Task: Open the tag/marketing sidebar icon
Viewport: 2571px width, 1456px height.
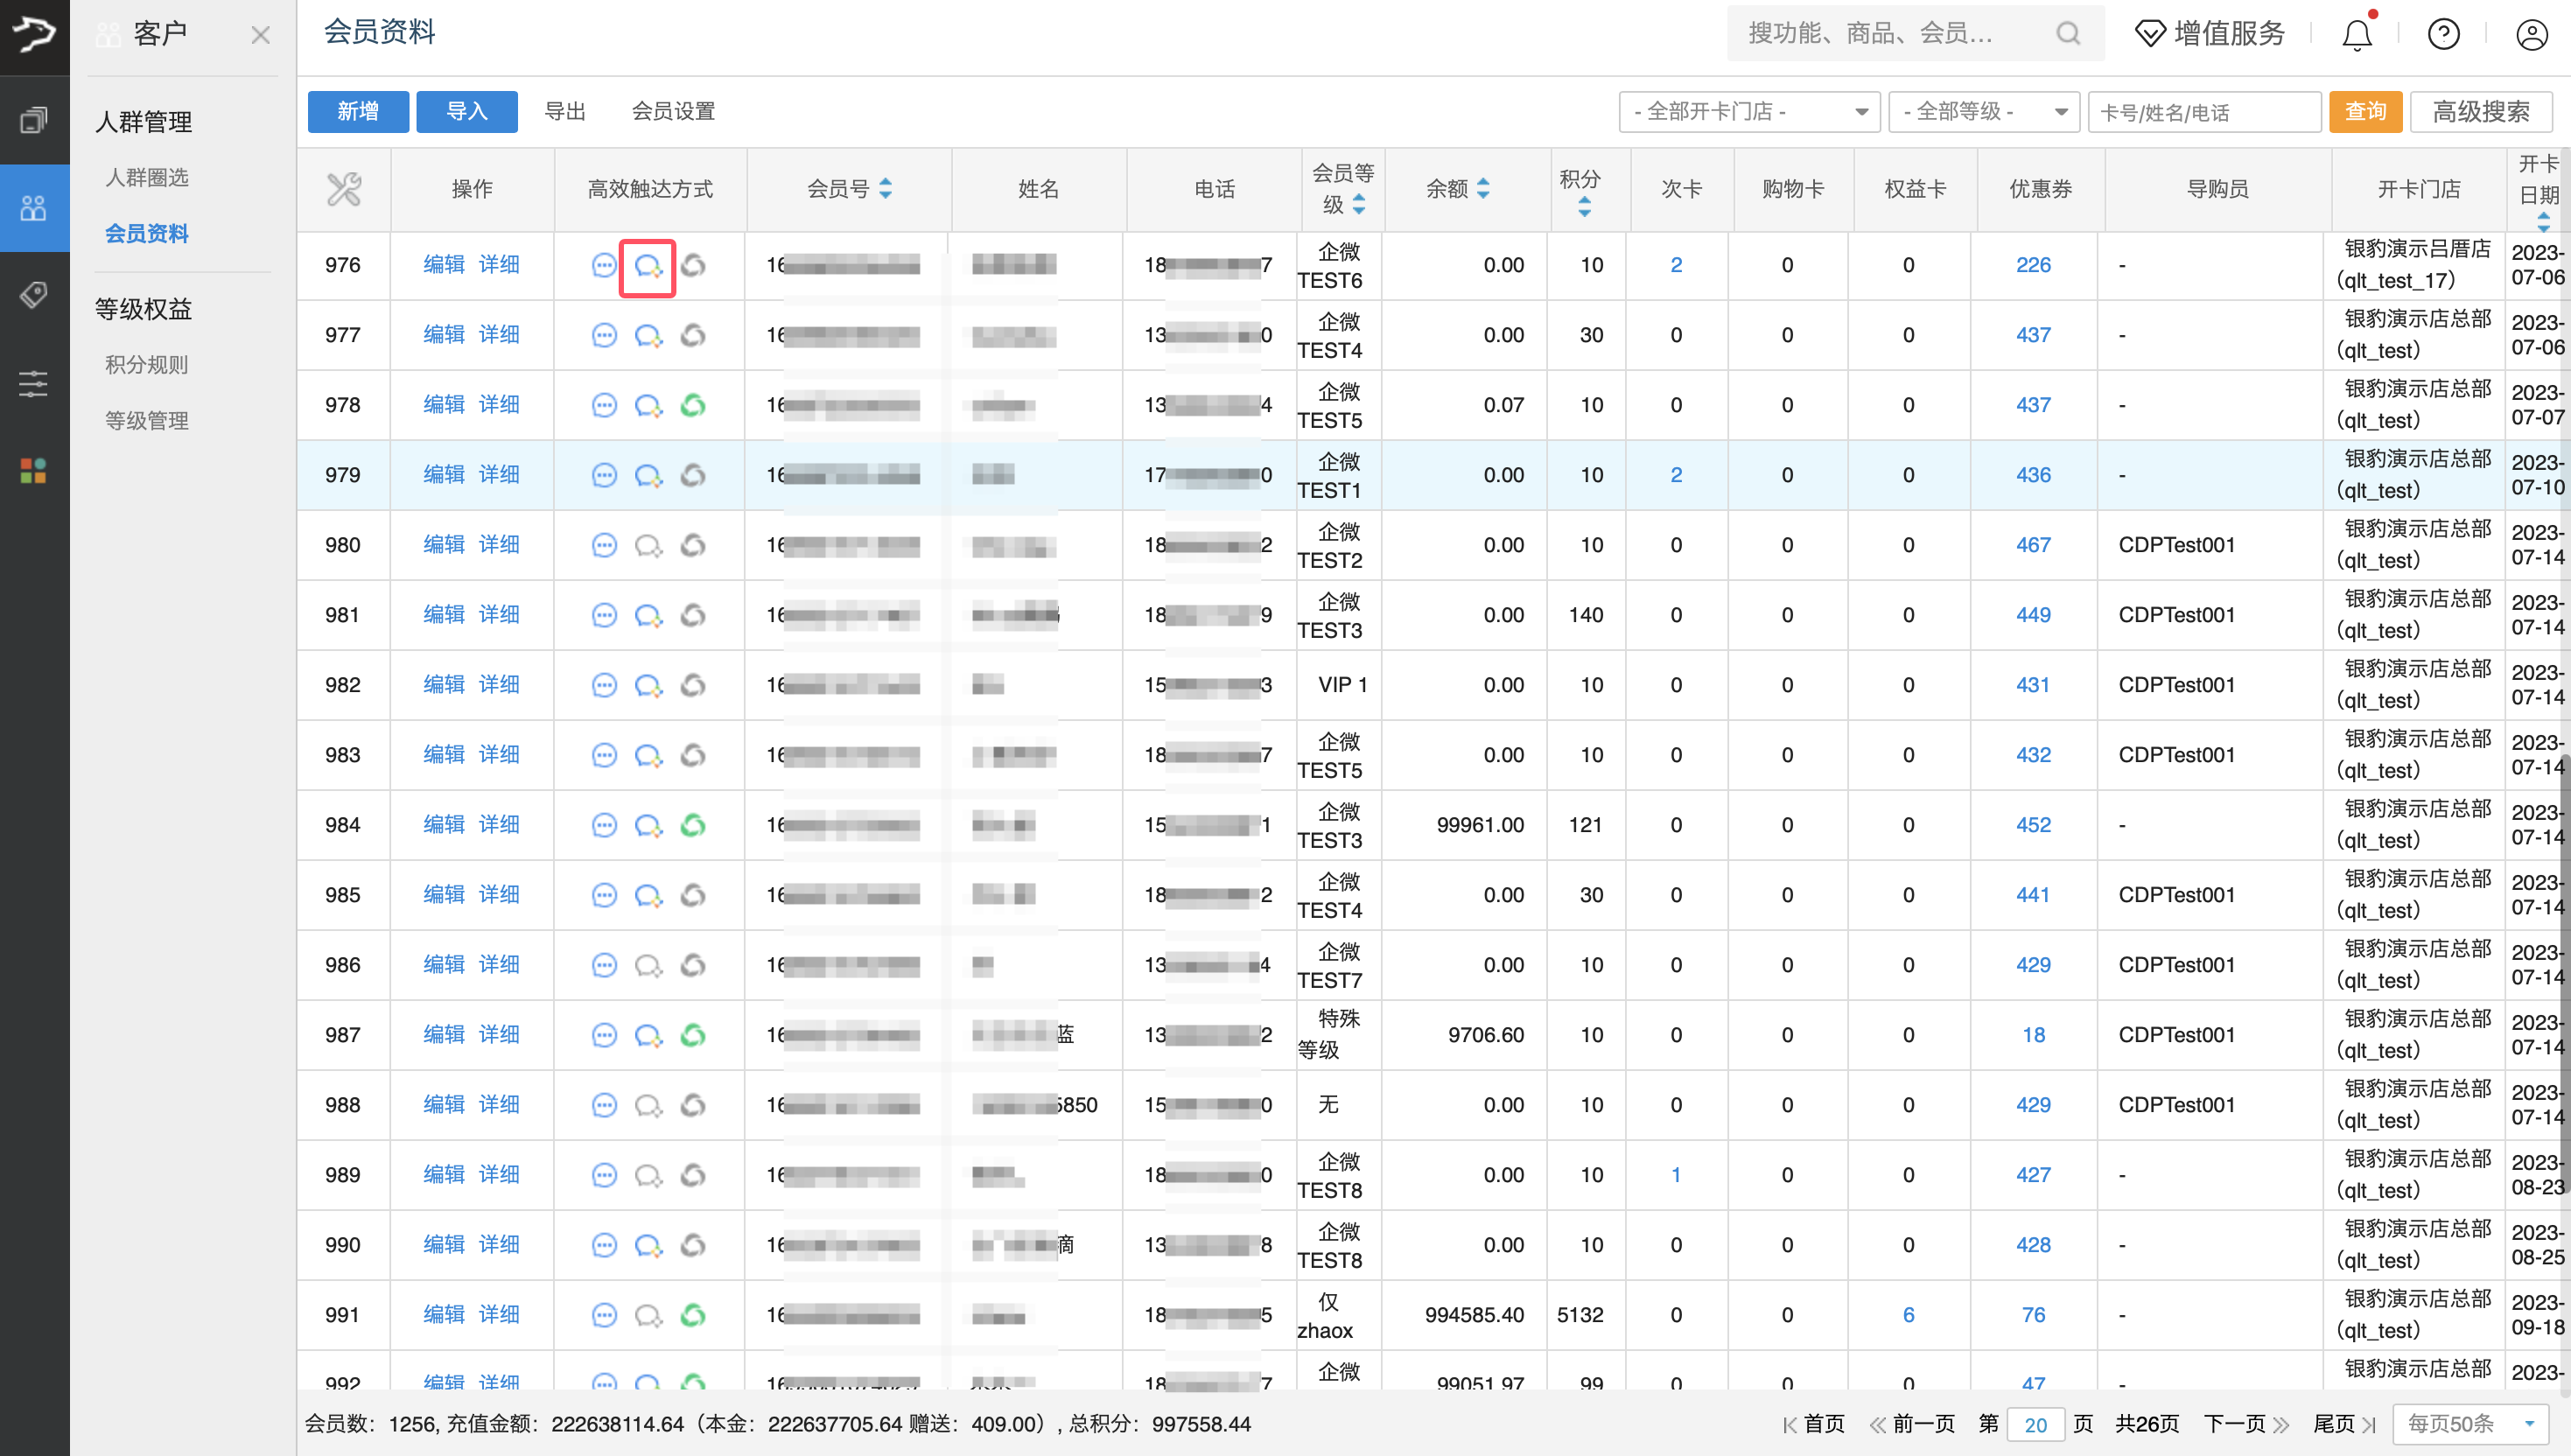Action: point(34,295)
